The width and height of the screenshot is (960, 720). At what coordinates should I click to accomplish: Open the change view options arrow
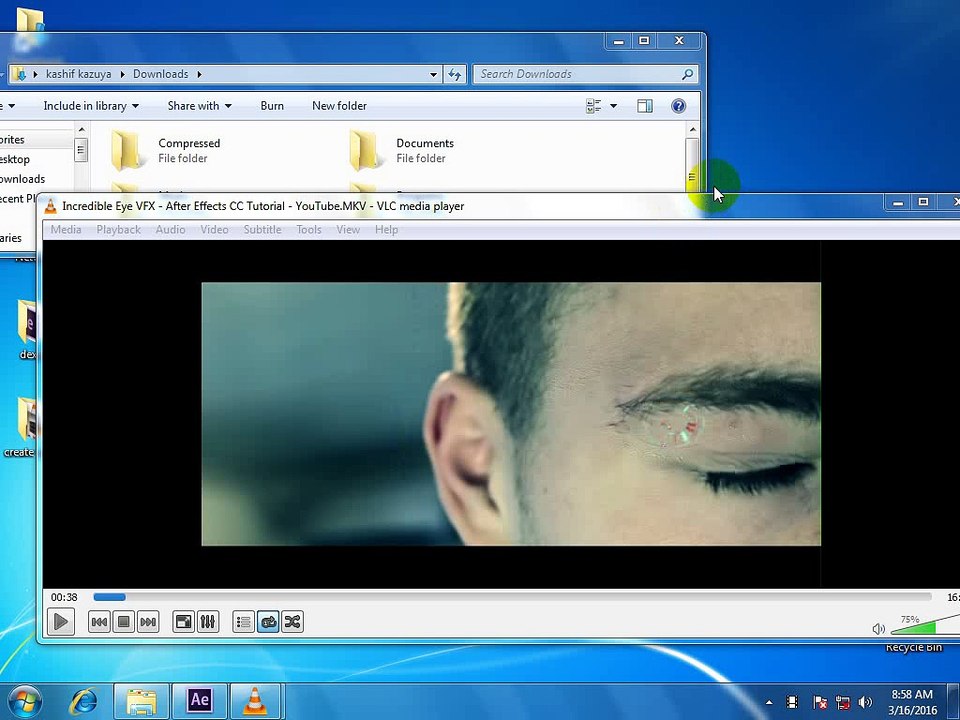click(x=613, y=106)
